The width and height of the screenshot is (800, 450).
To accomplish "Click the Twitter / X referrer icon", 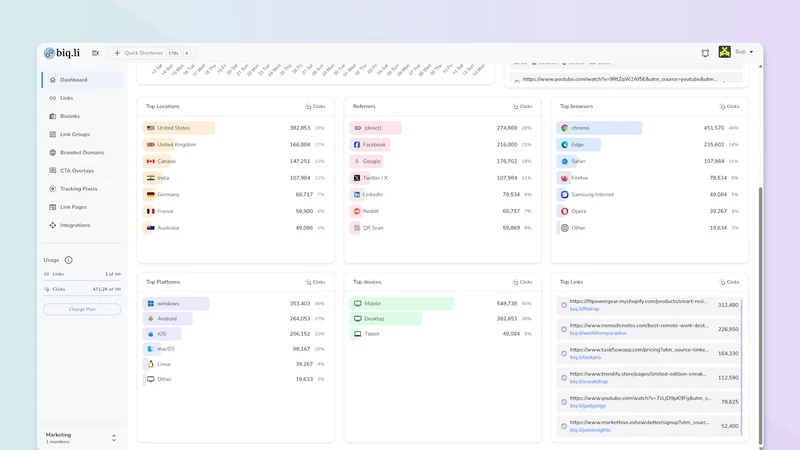I will pos(357,178).
